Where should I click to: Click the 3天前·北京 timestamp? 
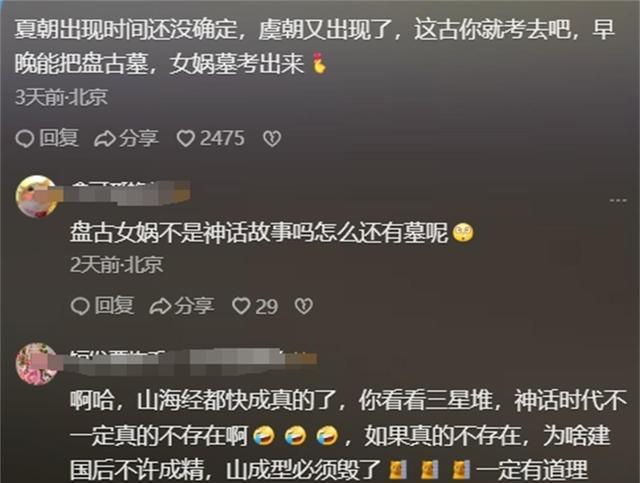point(61,97)
